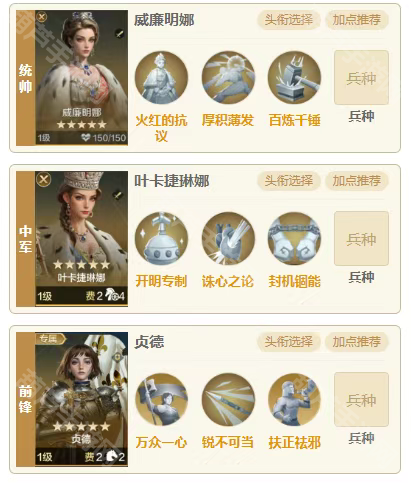411x483 pixels.
Task: Open 加点推荐 for 威廉明娜
Action: 357,20
